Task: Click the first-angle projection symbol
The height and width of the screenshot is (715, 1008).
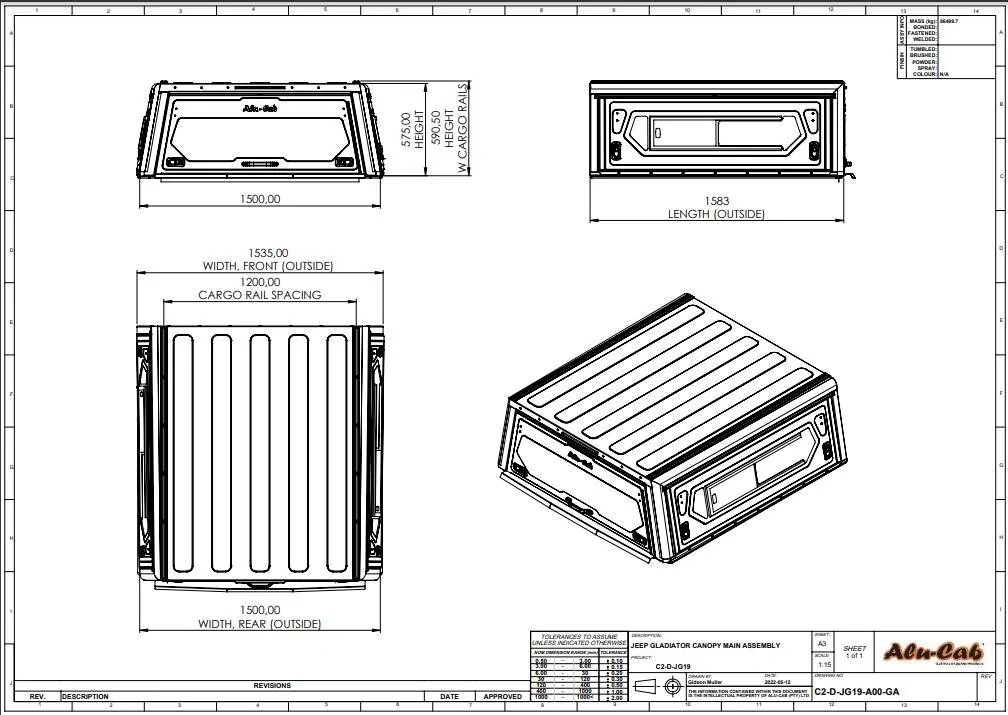Action: pos(656,687)
